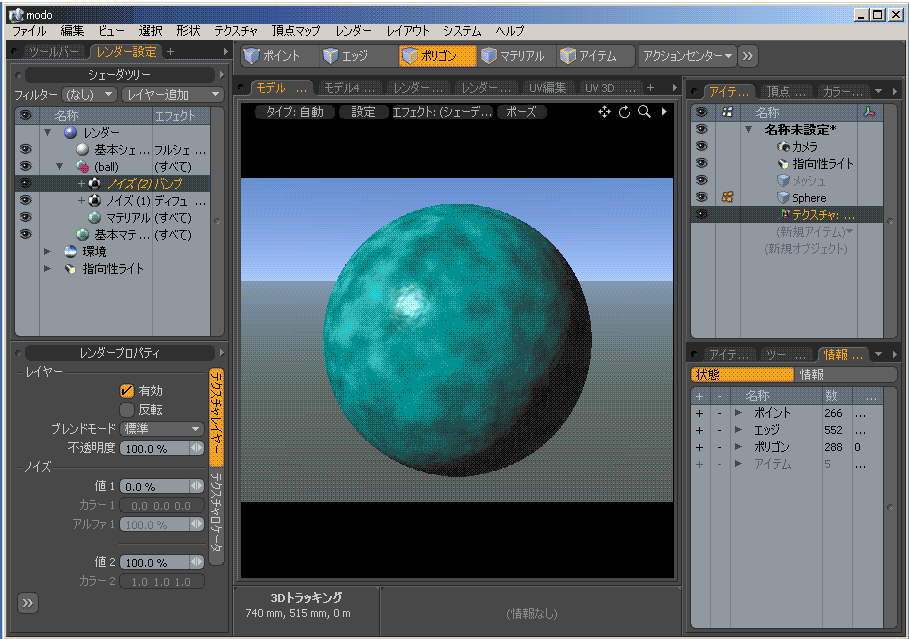This screenshot has height=639, width=909.
Task: Click the viewport pan (move arrows) icon
Action: pos(605,112)
